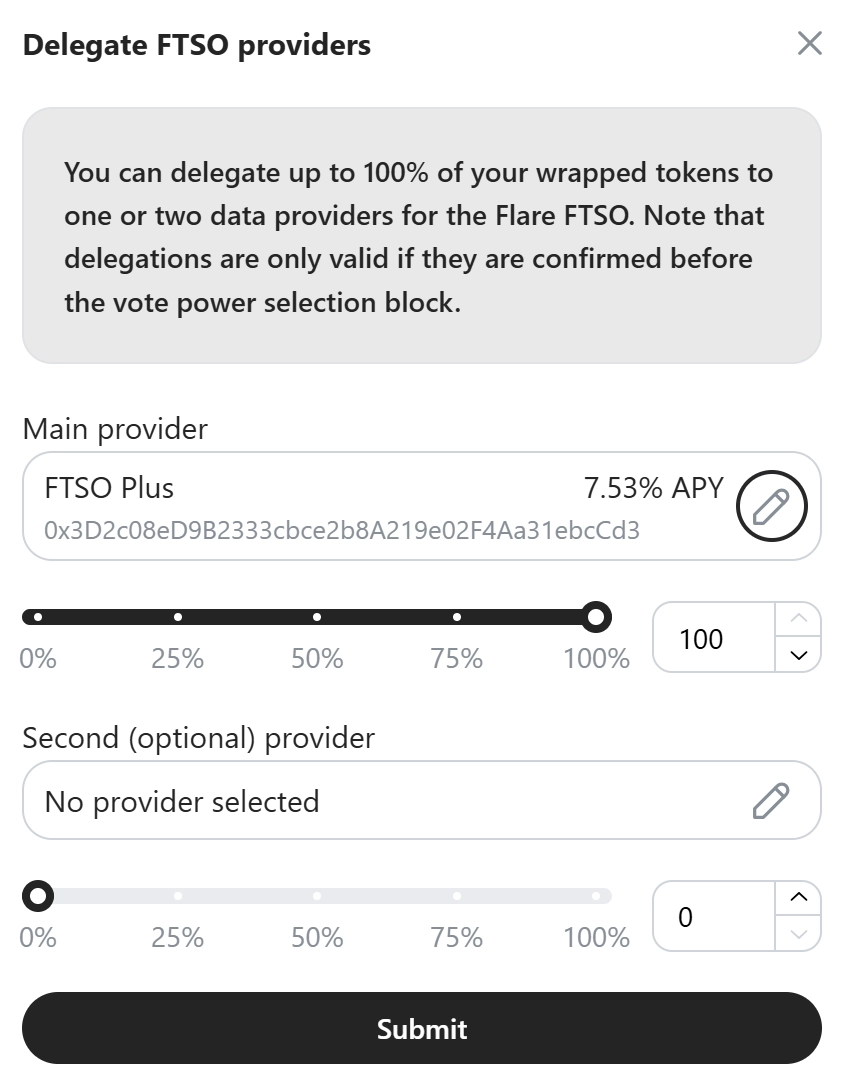Set the second provider slider to 100%
Screen dimensions: 841x1082
(596, 896)
